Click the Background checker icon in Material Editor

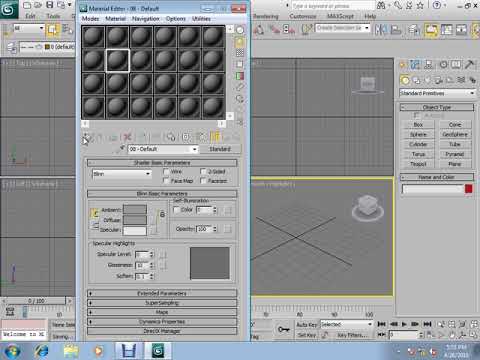pos(240,53)
